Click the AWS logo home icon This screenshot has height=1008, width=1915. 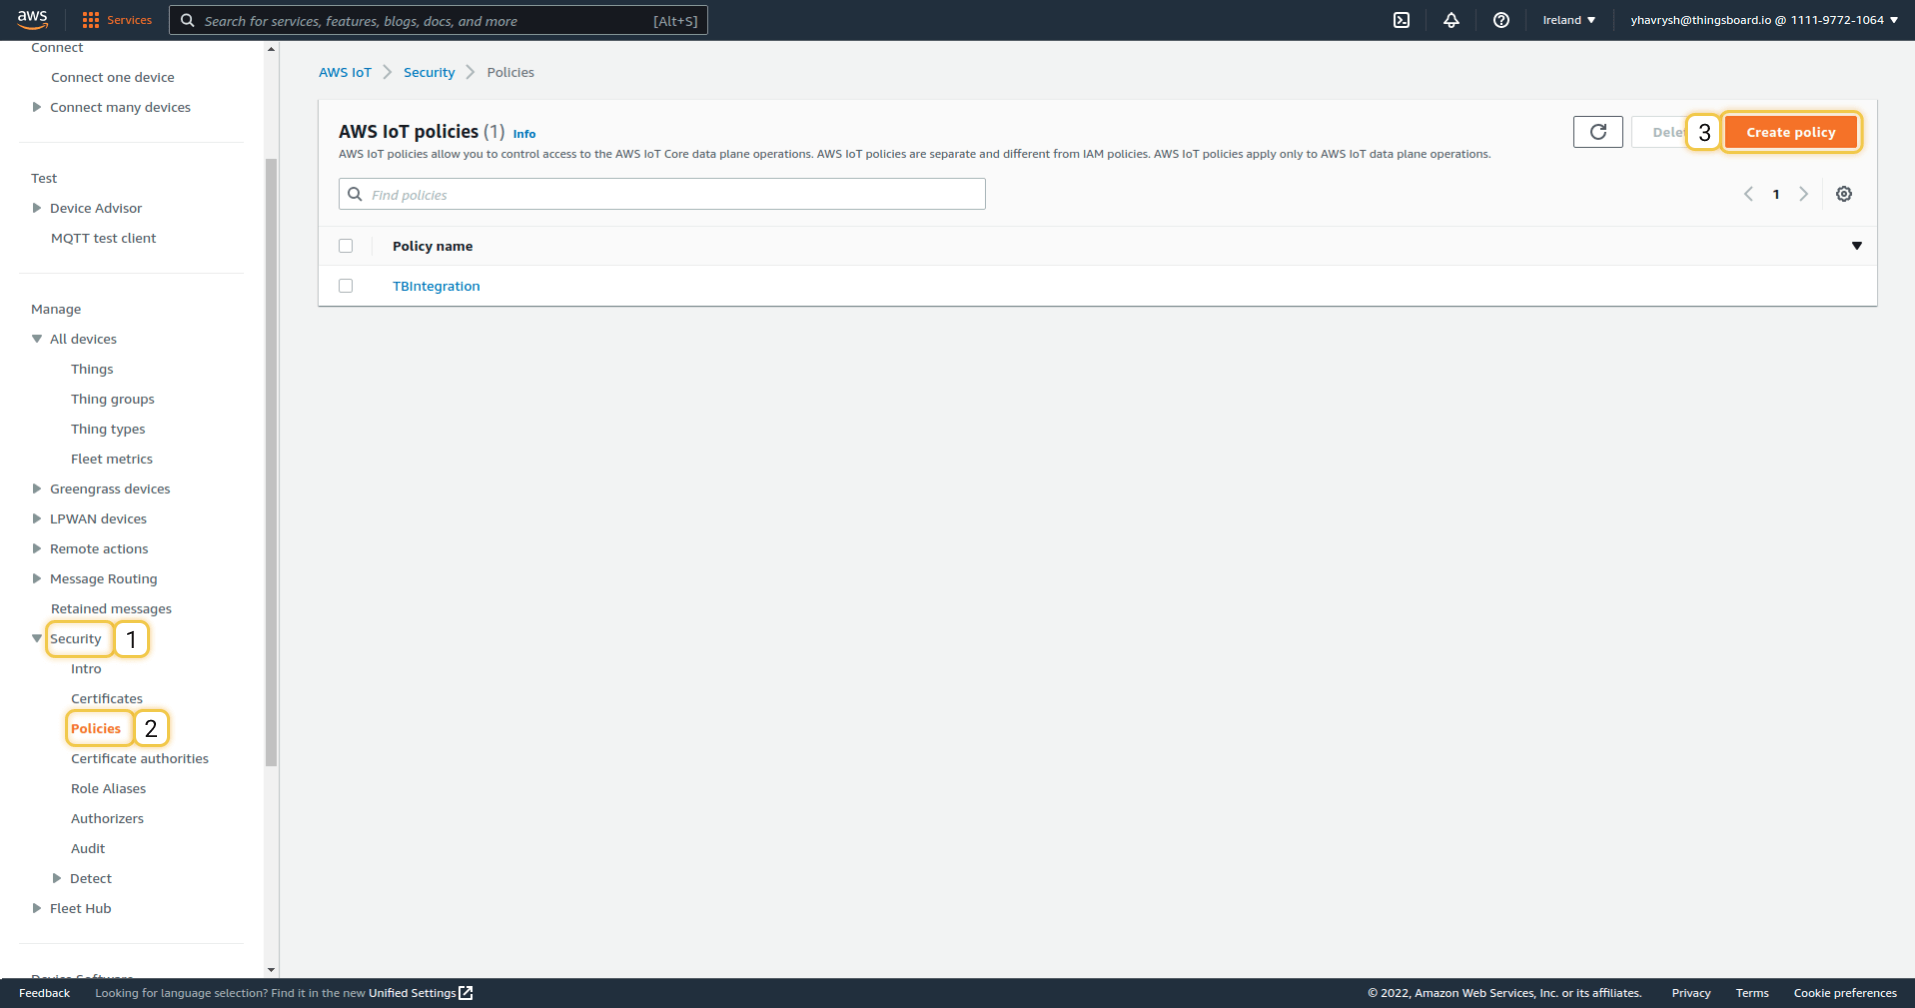coord(32,20)
